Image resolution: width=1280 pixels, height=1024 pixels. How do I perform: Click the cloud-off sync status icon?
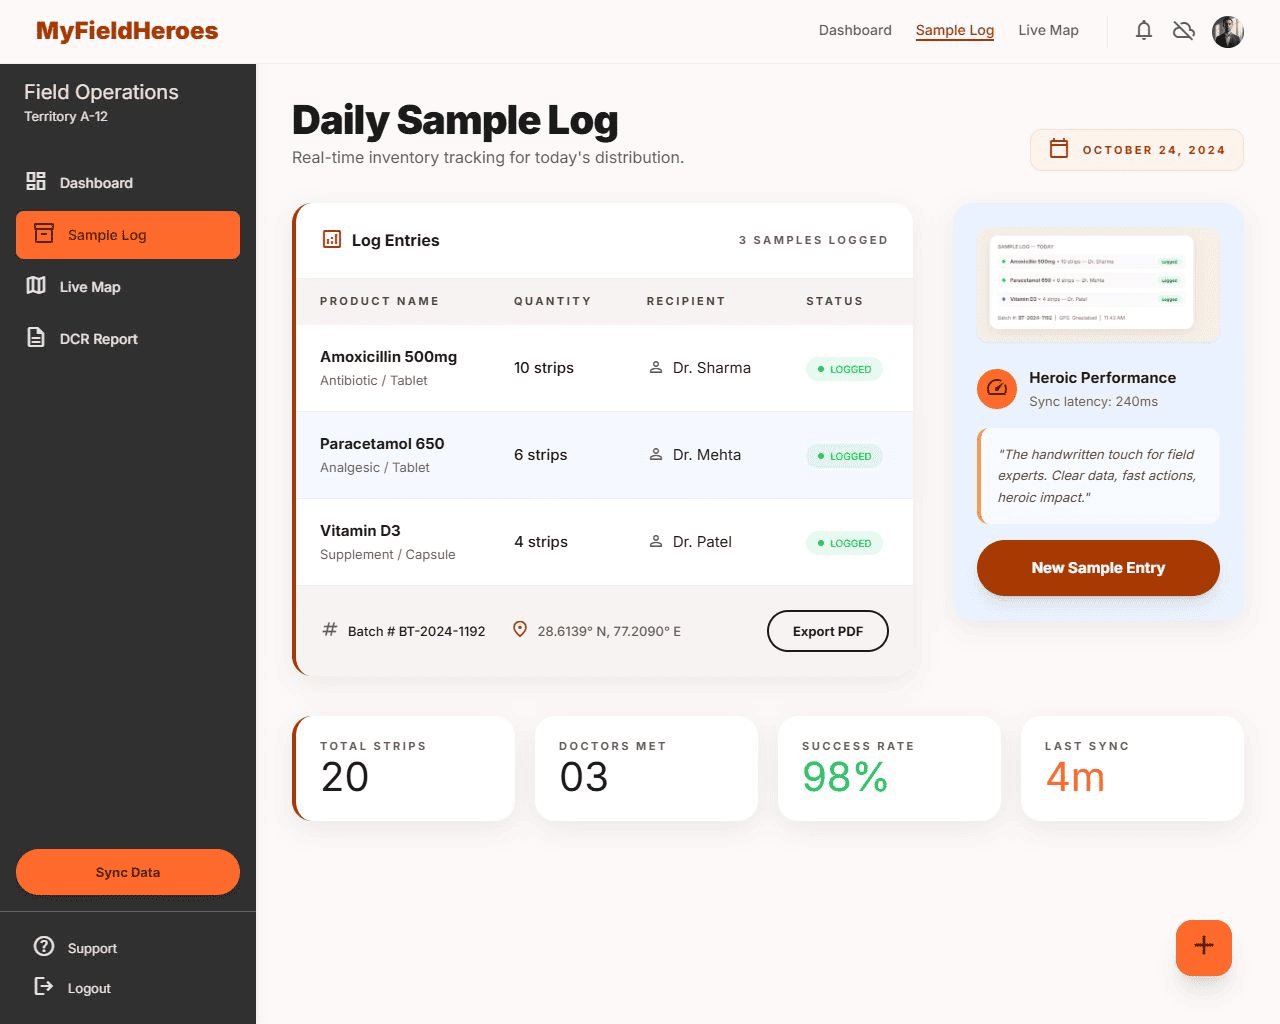1184,31
